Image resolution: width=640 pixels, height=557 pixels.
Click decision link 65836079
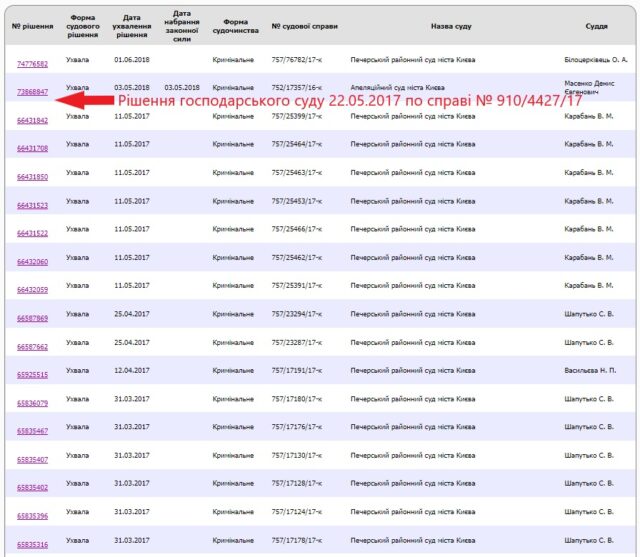pos(32,403)
